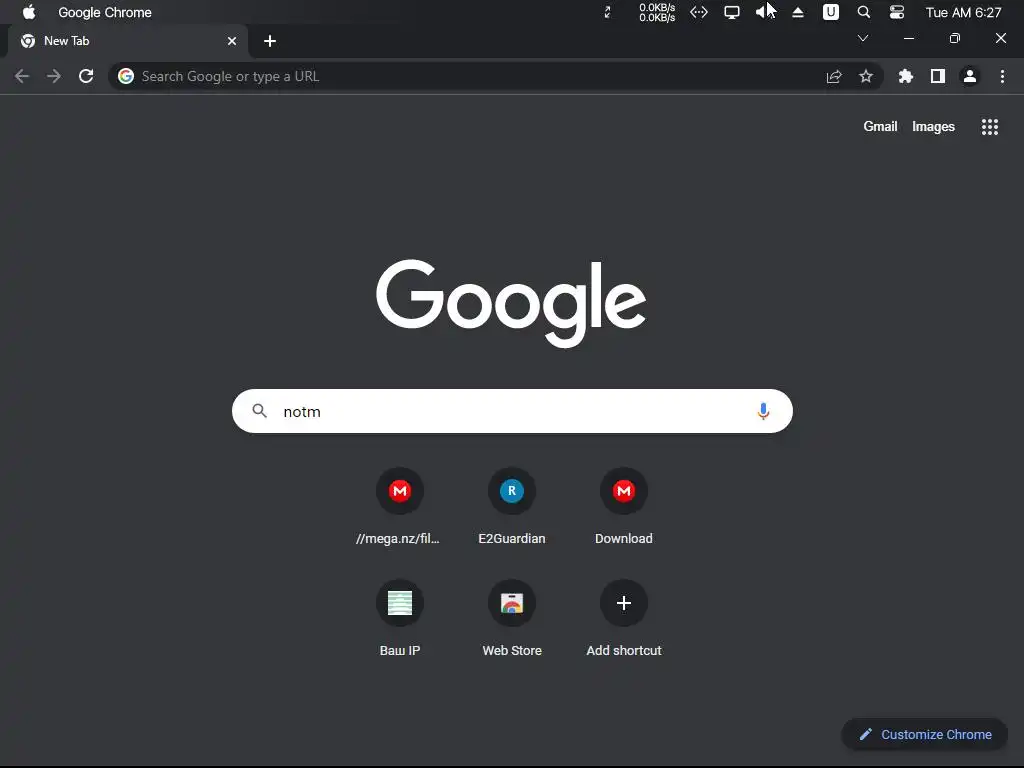This screenshot has height=768, width=1024.
Task: Click the eject icon in menu bar
Action: [x=798, y=12]
